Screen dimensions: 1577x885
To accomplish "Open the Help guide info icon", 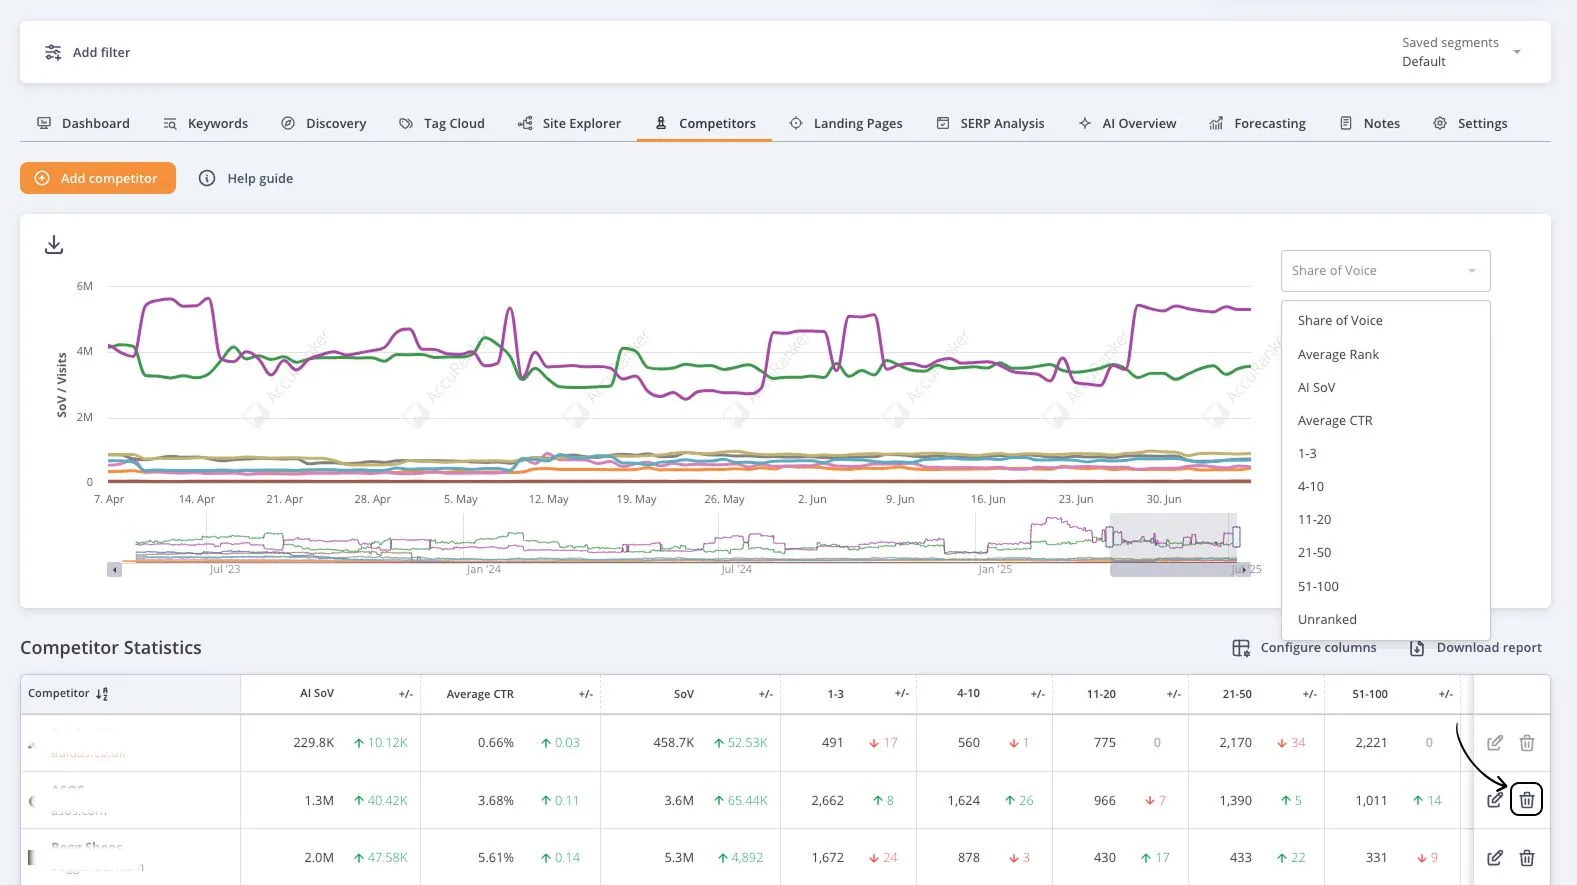I will click(x=207, y=178).
